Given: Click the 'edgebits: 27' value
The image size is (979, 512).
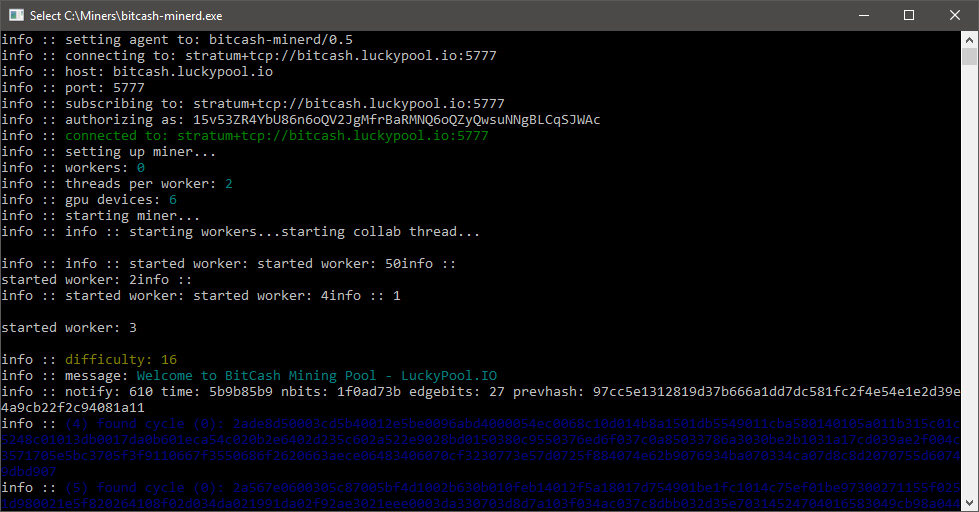Looking at the screenshot, I should pos(456,391).
